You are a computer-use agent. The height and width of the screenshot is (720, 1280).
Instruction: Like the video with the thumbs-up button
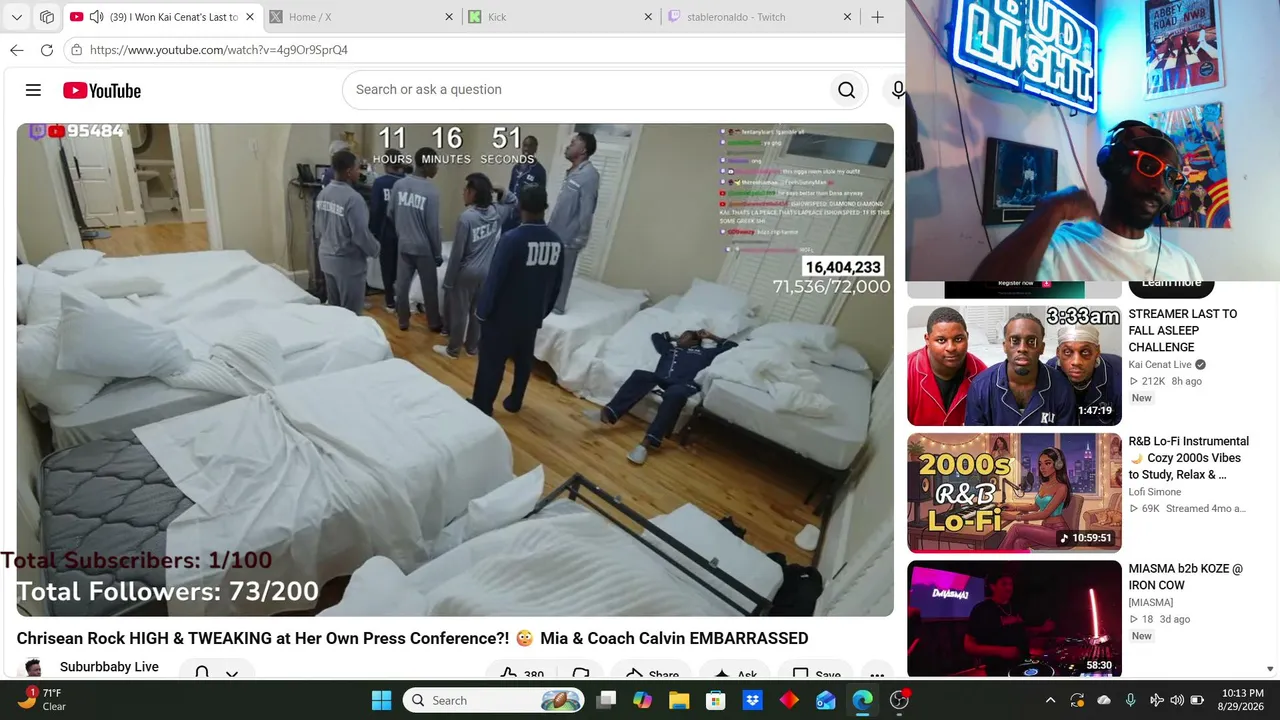[520, 675]
